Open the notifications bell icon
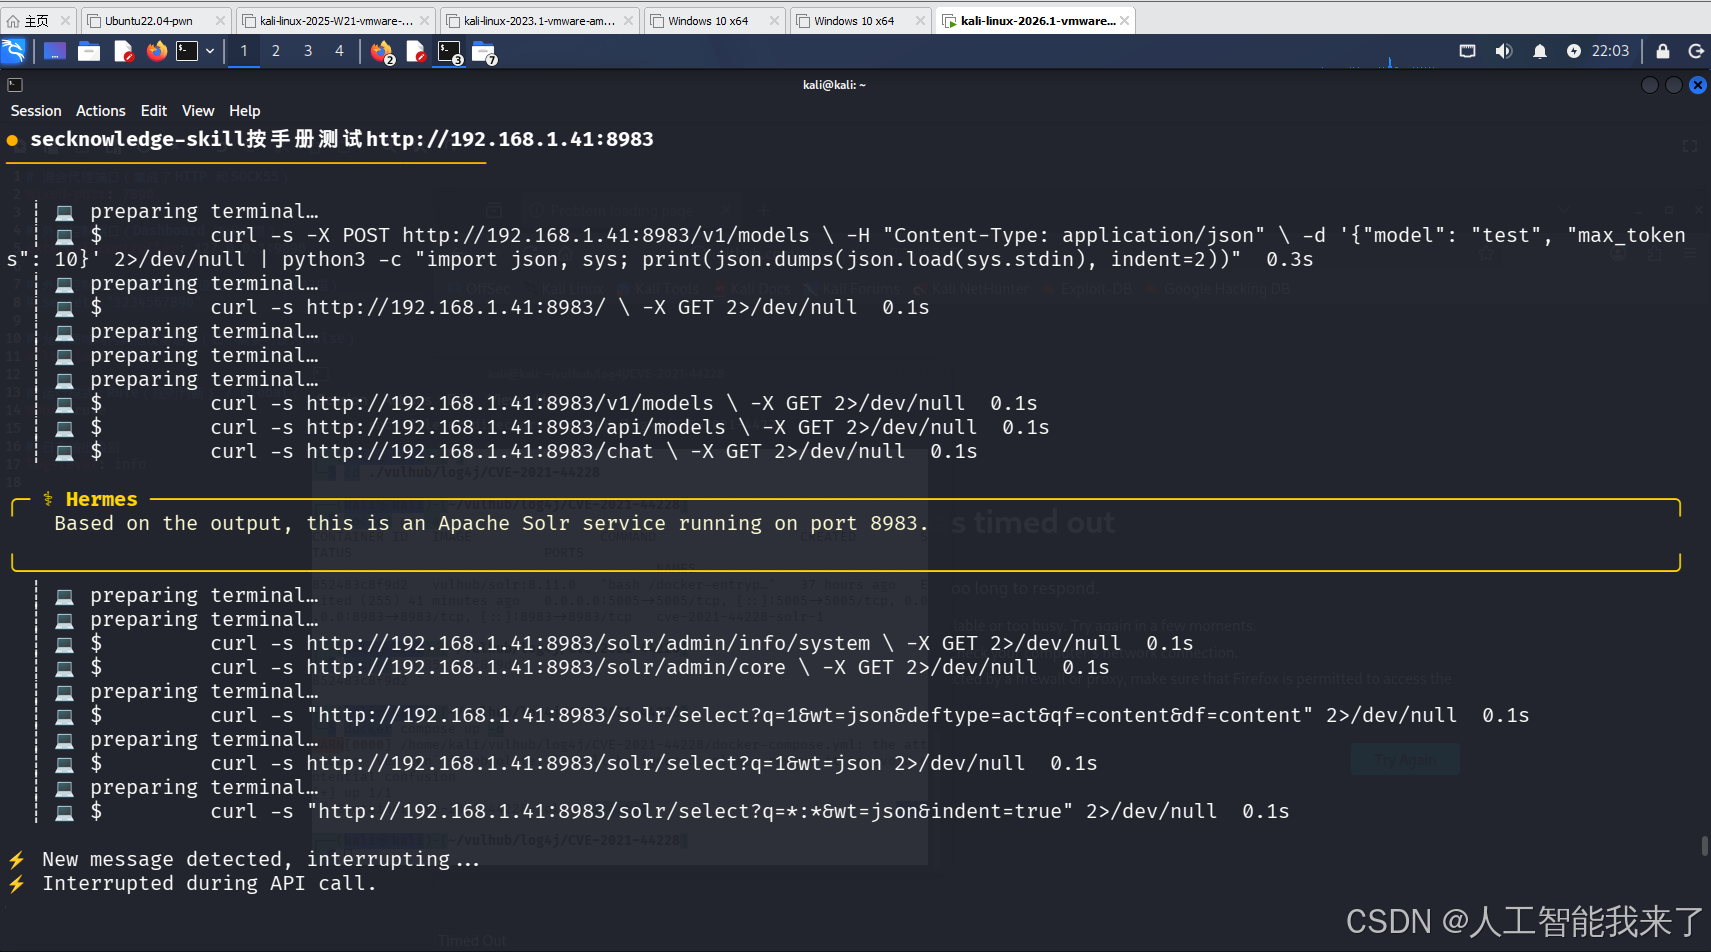Image resolution: width=1711 pixels, height=952 pixels. [x=1540, y=51]
